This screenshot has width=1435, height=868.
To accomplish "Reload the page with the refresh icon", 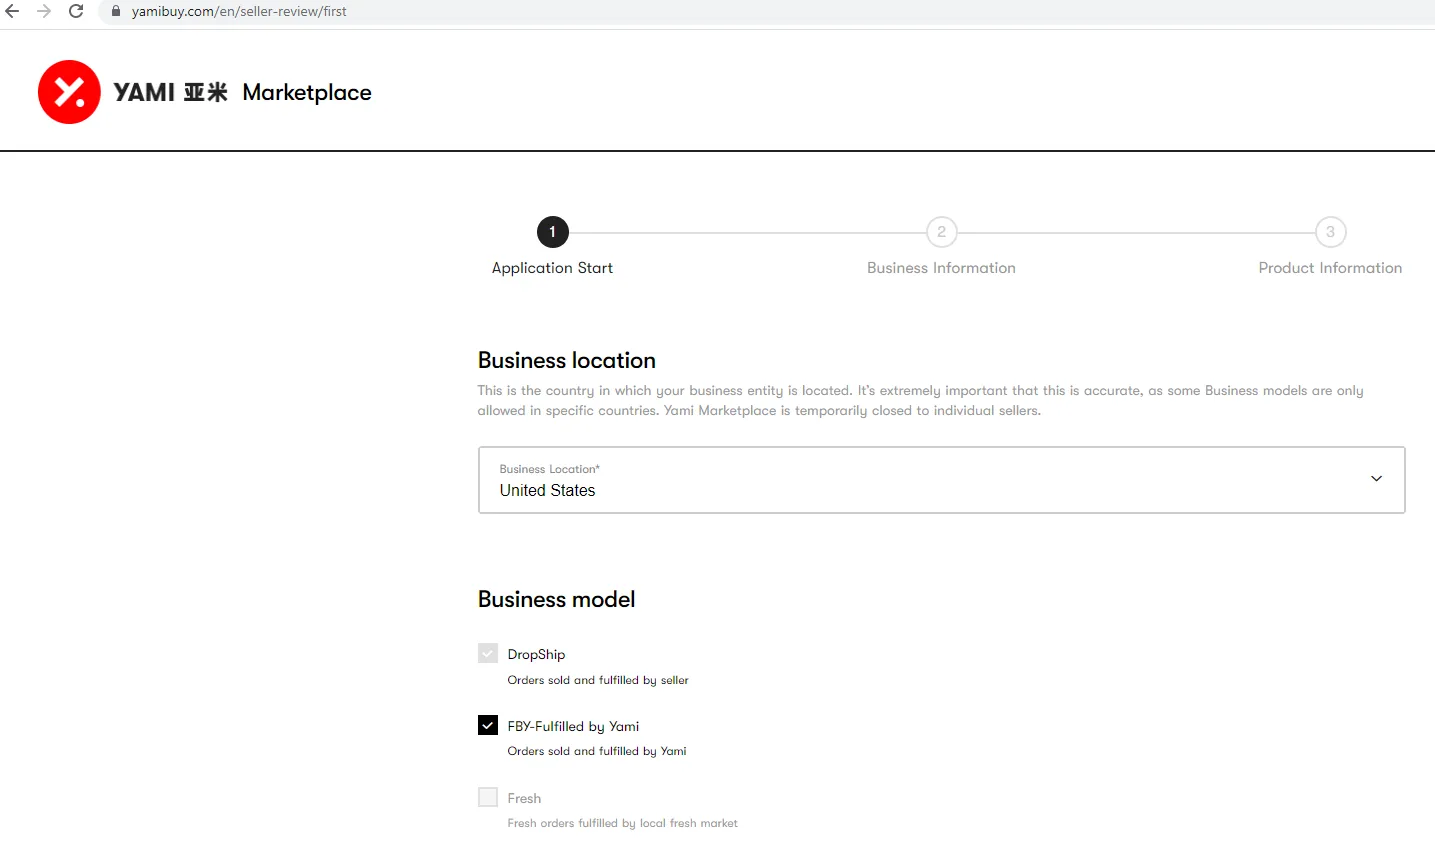I will tap(76, 11).
